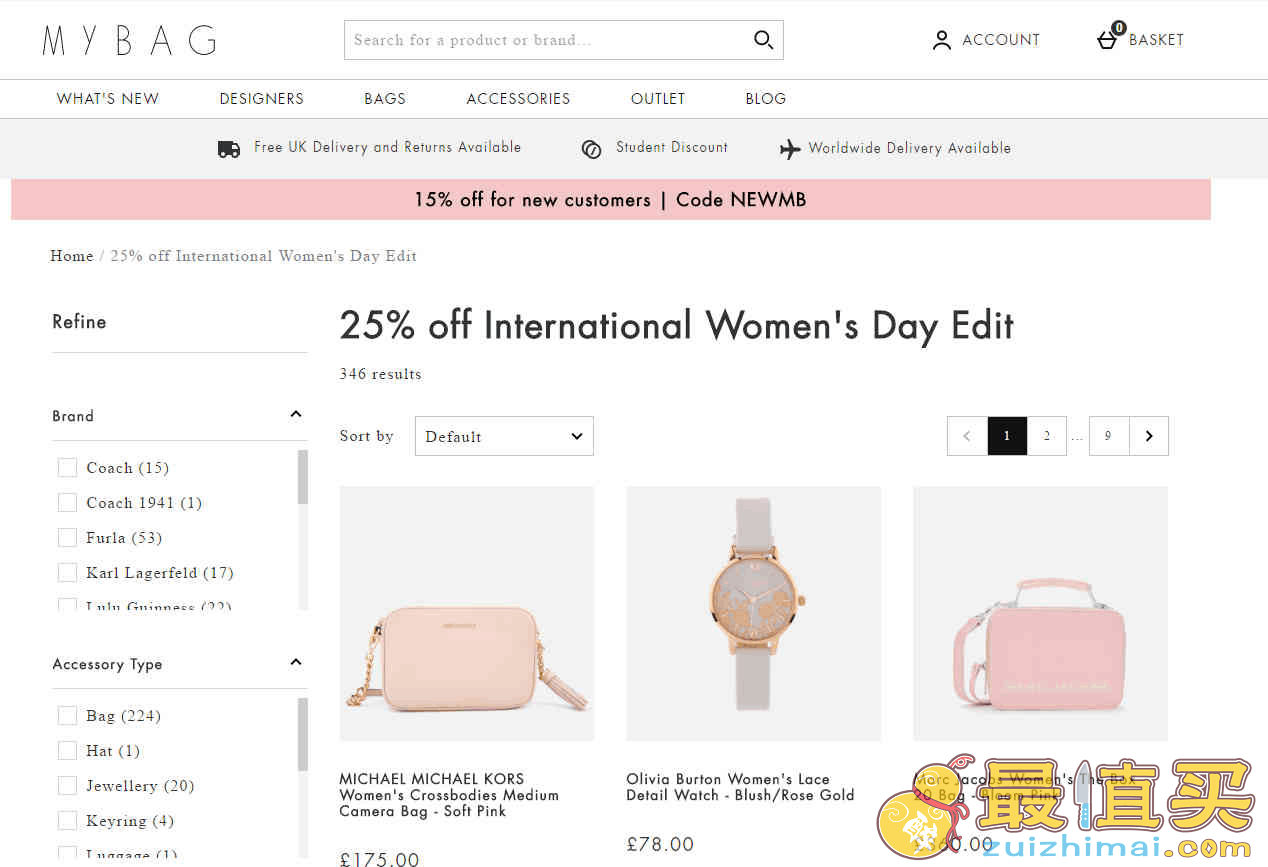Viewport: 1268px width, 867px height.
Task: Tick the Karl Lagerfeld (17) checkbox
Action: click(67, 572)
